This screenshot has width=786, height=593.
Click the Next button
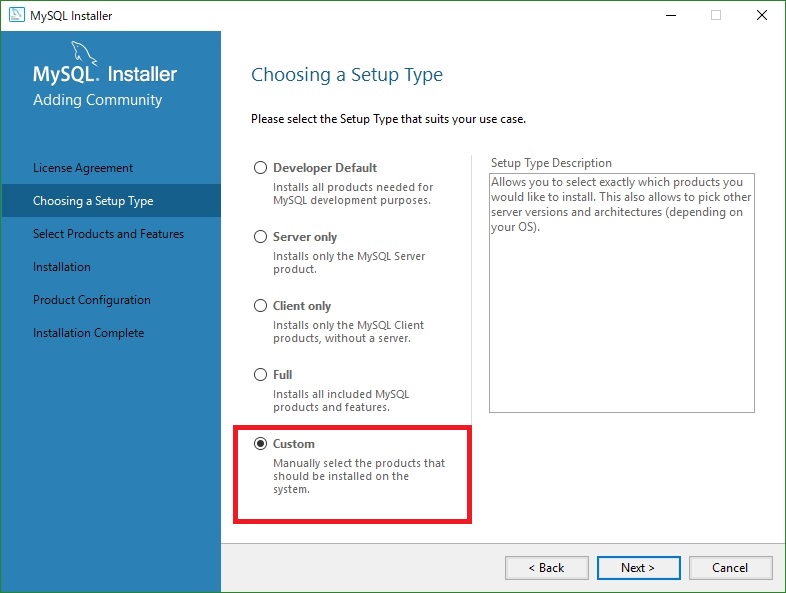click(638, 567)
